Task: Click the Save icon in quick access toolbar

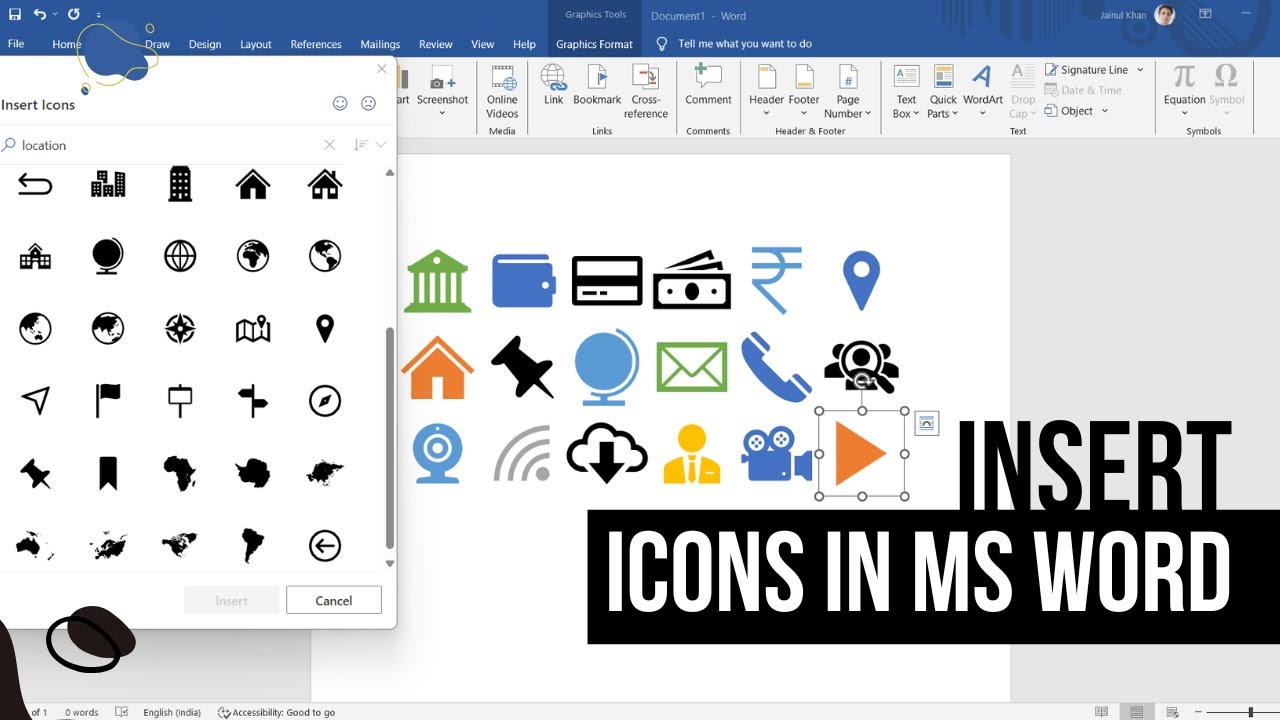Action: click(15, 14)
